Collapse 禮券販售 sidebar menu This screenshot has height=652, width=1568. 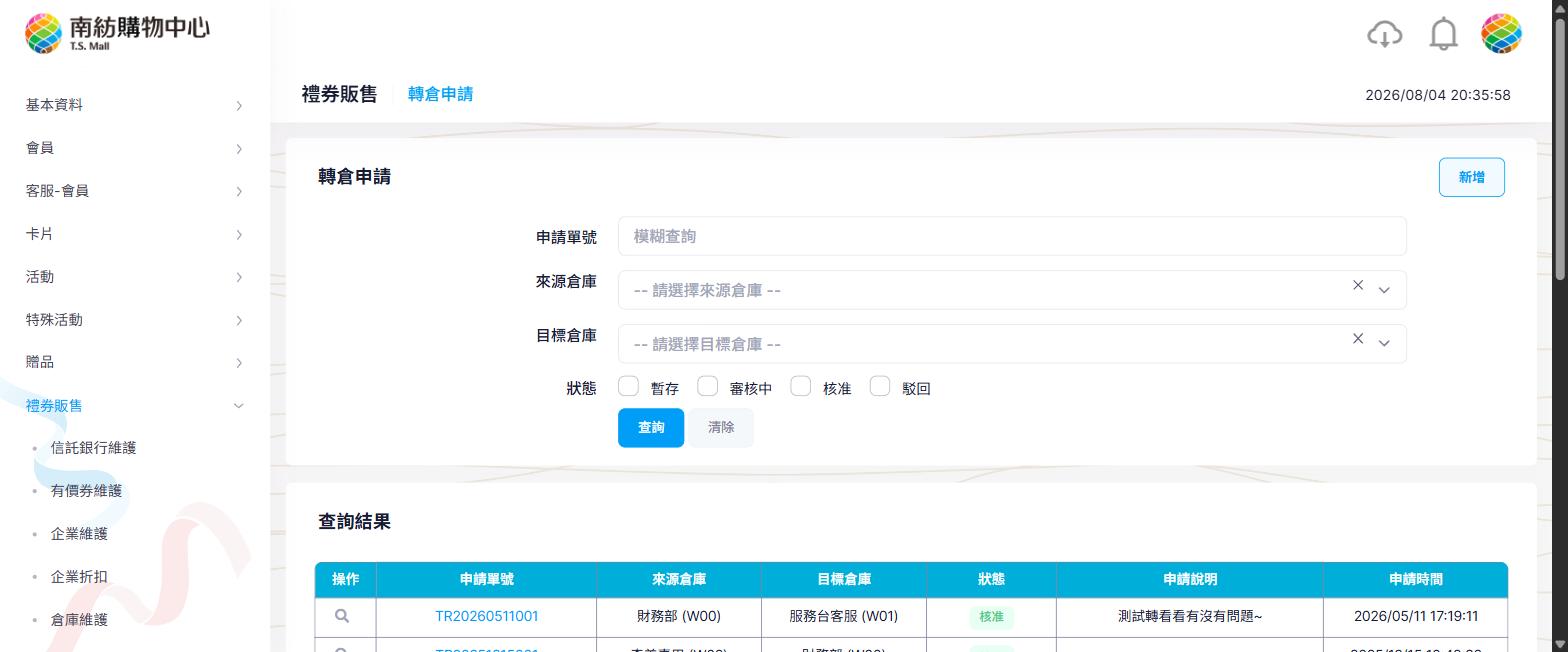click(135, 405)
